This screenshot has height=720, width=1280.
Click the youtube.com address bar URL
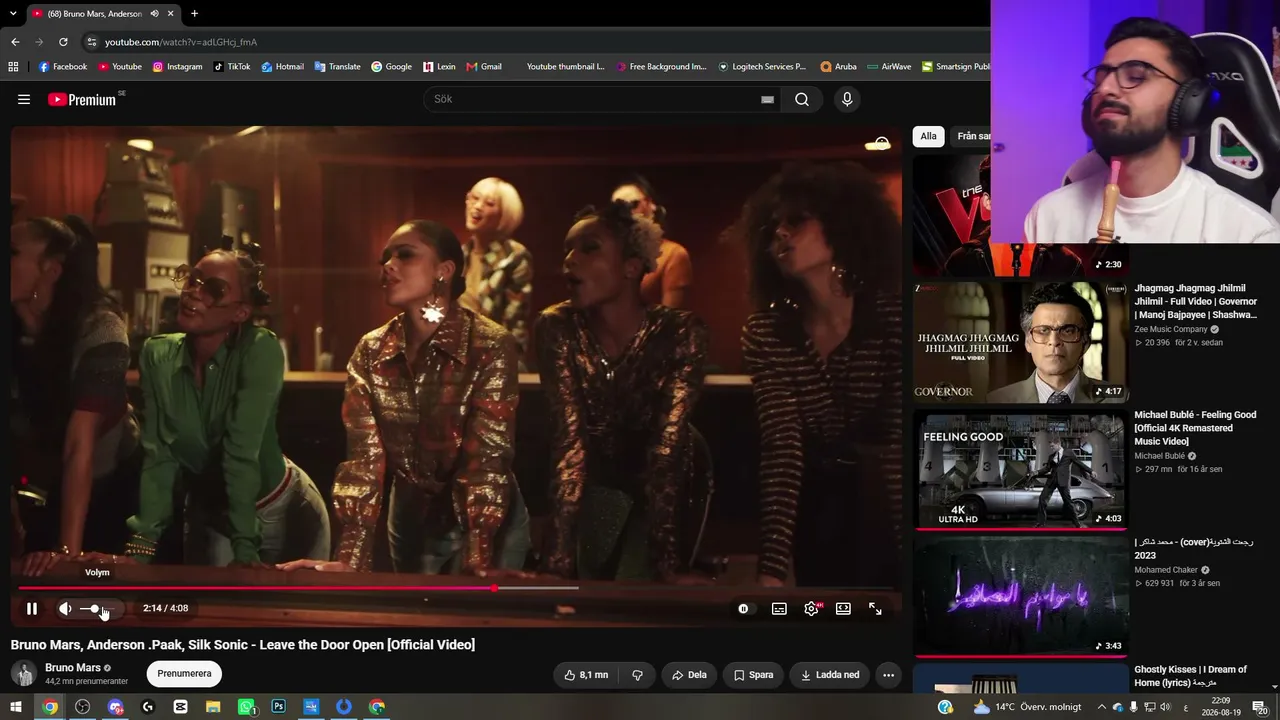pyautogui.click(x=181, y=42)
